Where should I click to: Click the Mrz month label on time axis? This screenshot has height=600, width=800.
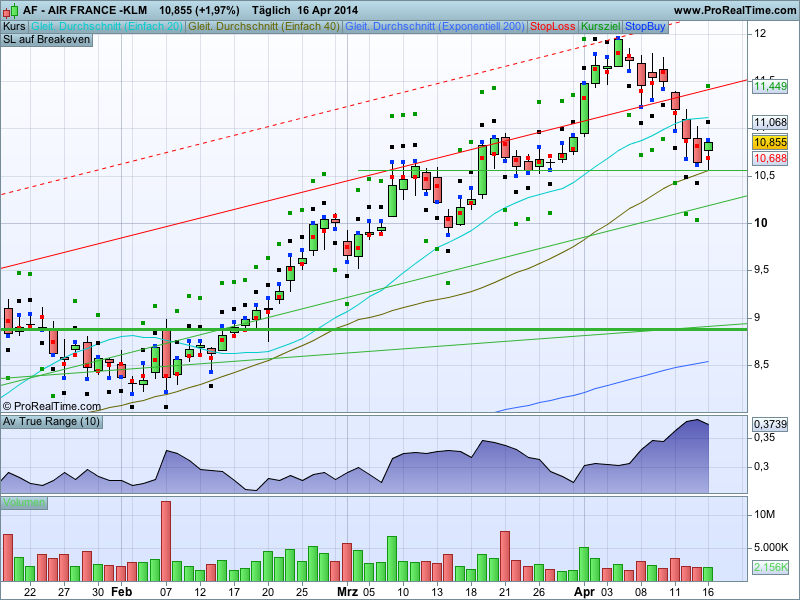tap(347, 592)
